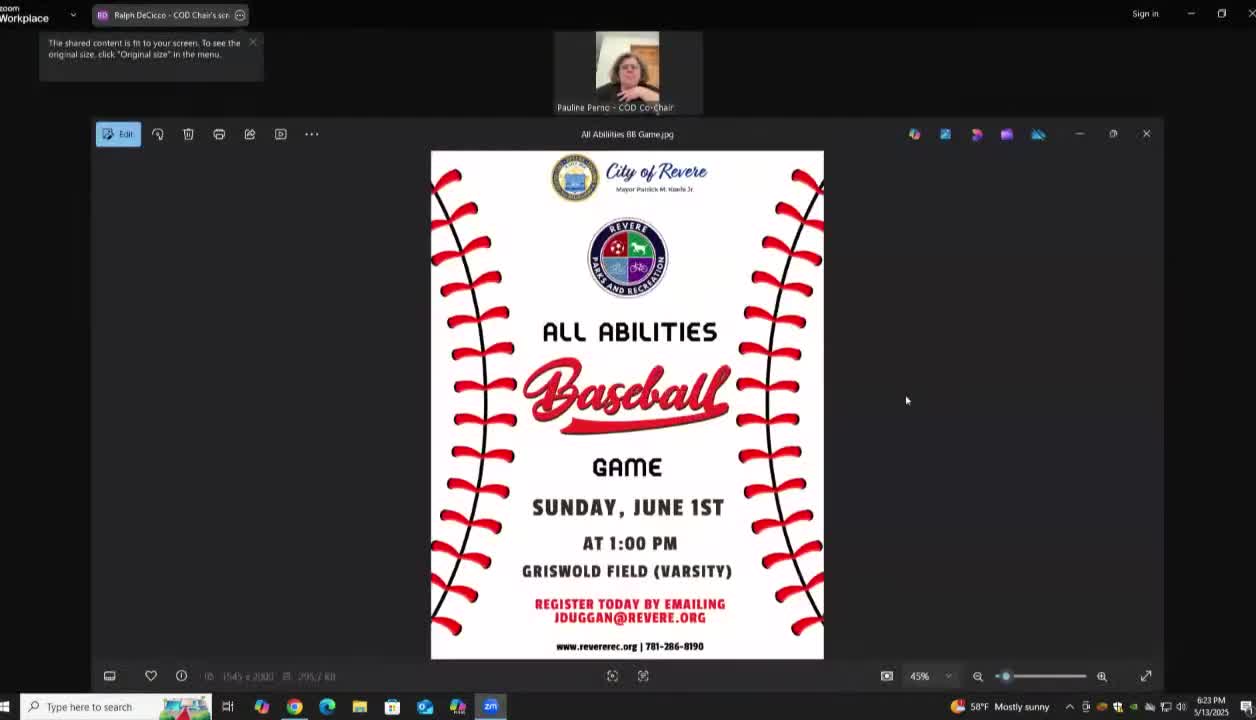Viewport: 1256px width, 720px height.
Task: Open Task View from the taskbar
Action: pyautogui.click(x=228, y=707)
